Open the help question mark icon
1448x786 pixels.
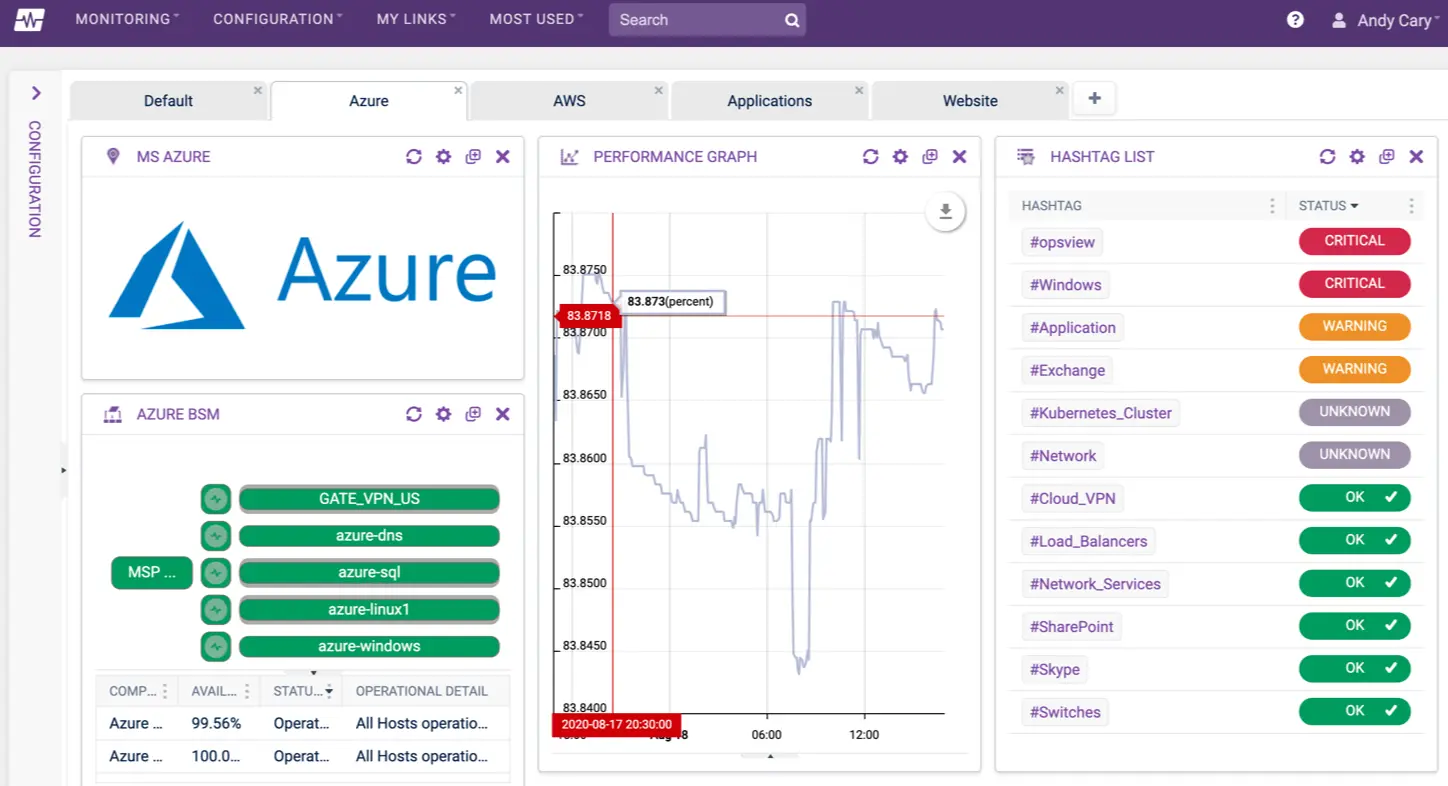tap(1295, 19)
